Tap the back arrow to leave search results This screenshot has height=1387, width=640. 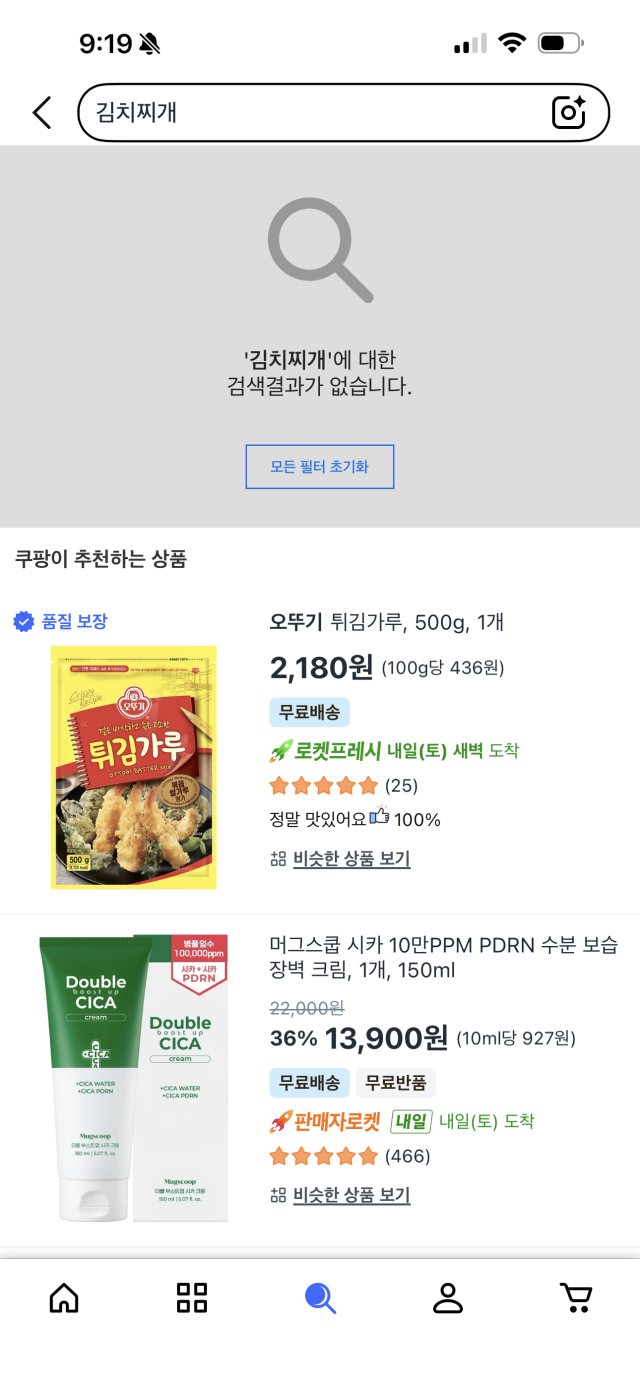coord(40,112)
